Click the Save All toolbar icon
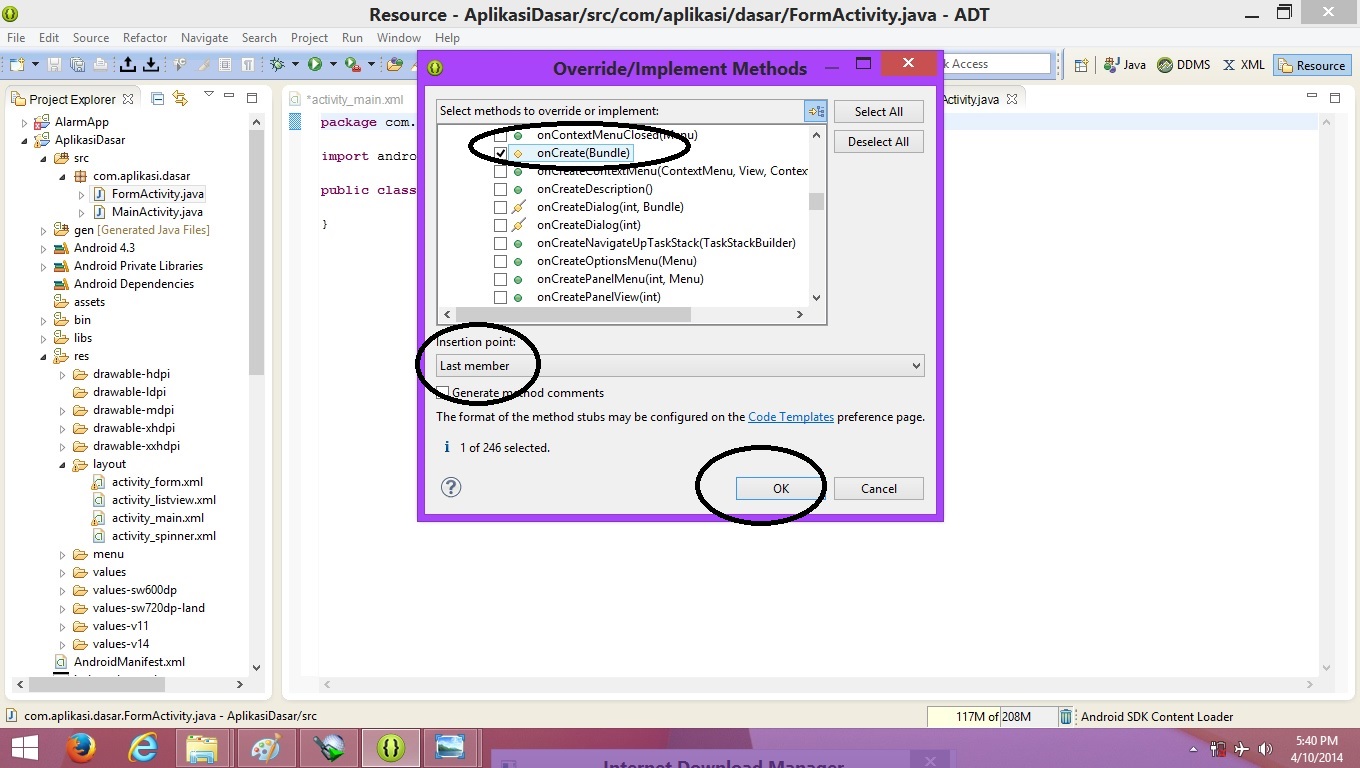1360x768 pixels. tap(78, 64)
